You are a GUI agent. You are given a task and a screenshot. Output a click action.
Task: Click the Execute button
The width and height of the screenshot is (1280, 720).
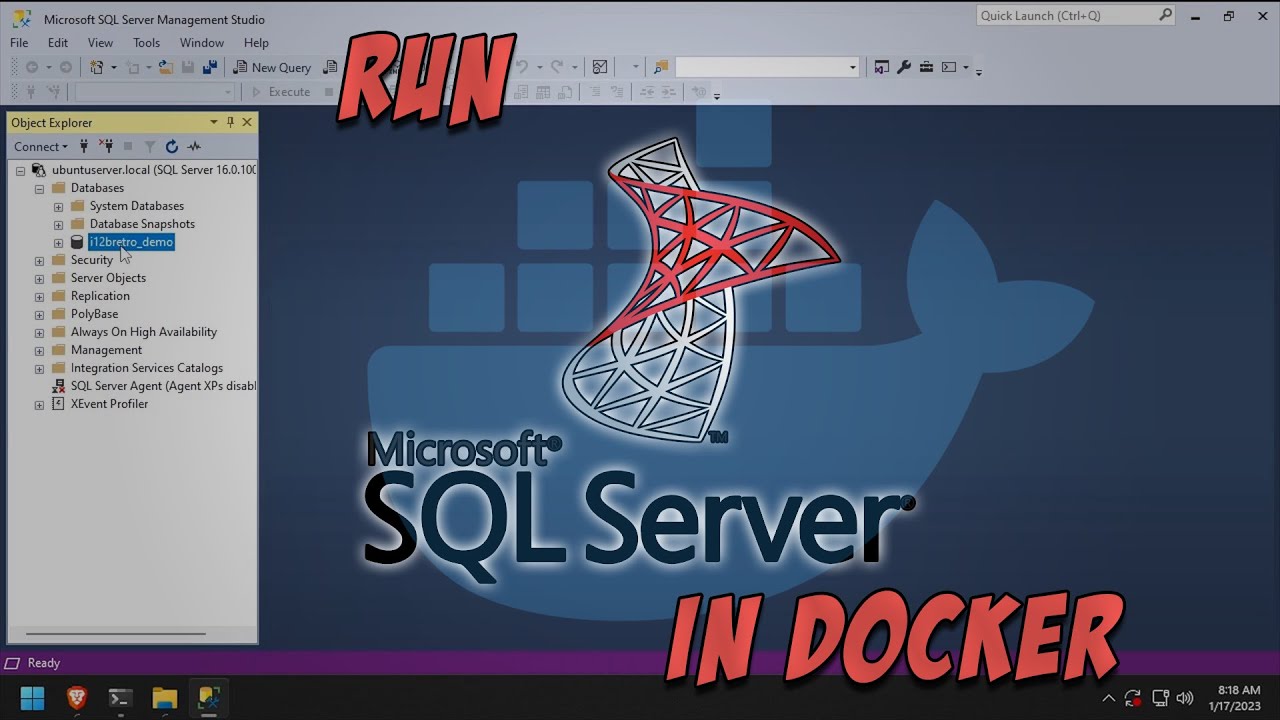tap(280, 91)
